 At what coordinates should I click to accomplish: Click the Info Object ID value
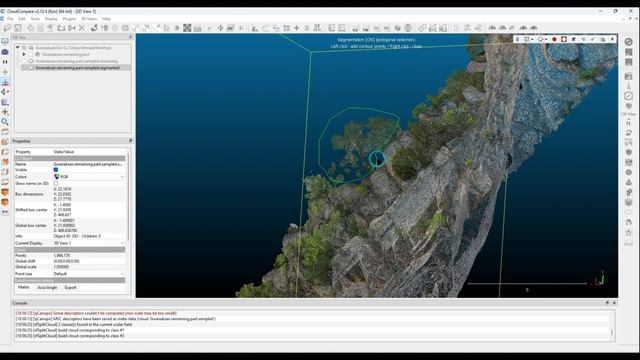[x=77, y=236]
